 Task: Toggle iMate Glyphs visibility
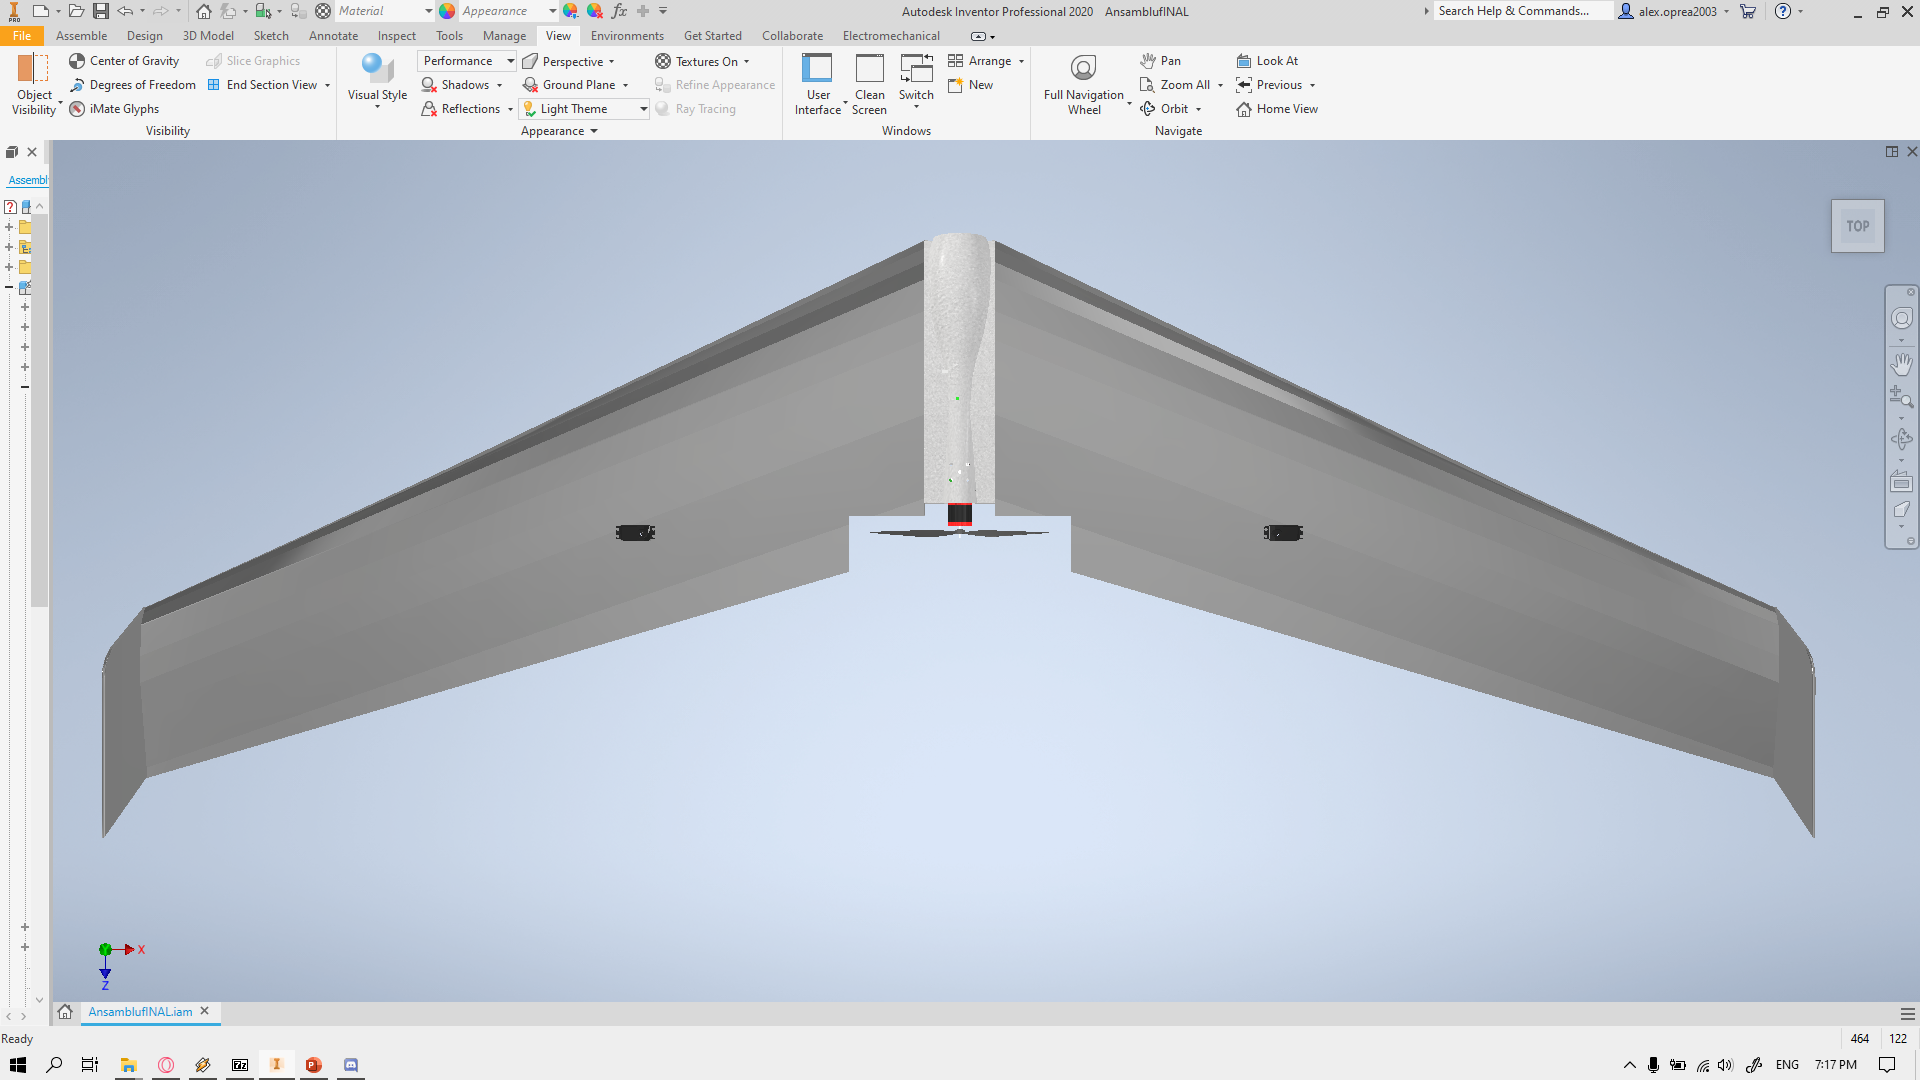(115, 109)
